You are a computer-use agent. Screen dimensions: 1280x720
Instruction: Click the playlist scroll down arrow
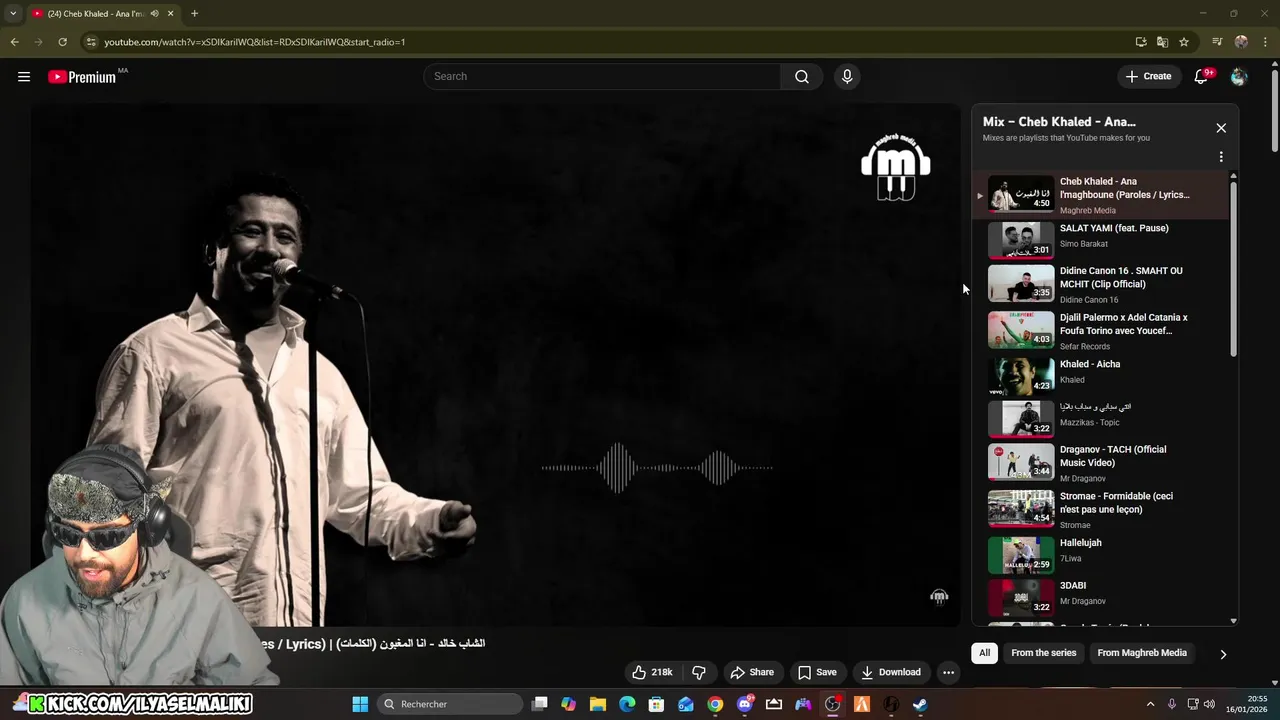(1233, 621)
